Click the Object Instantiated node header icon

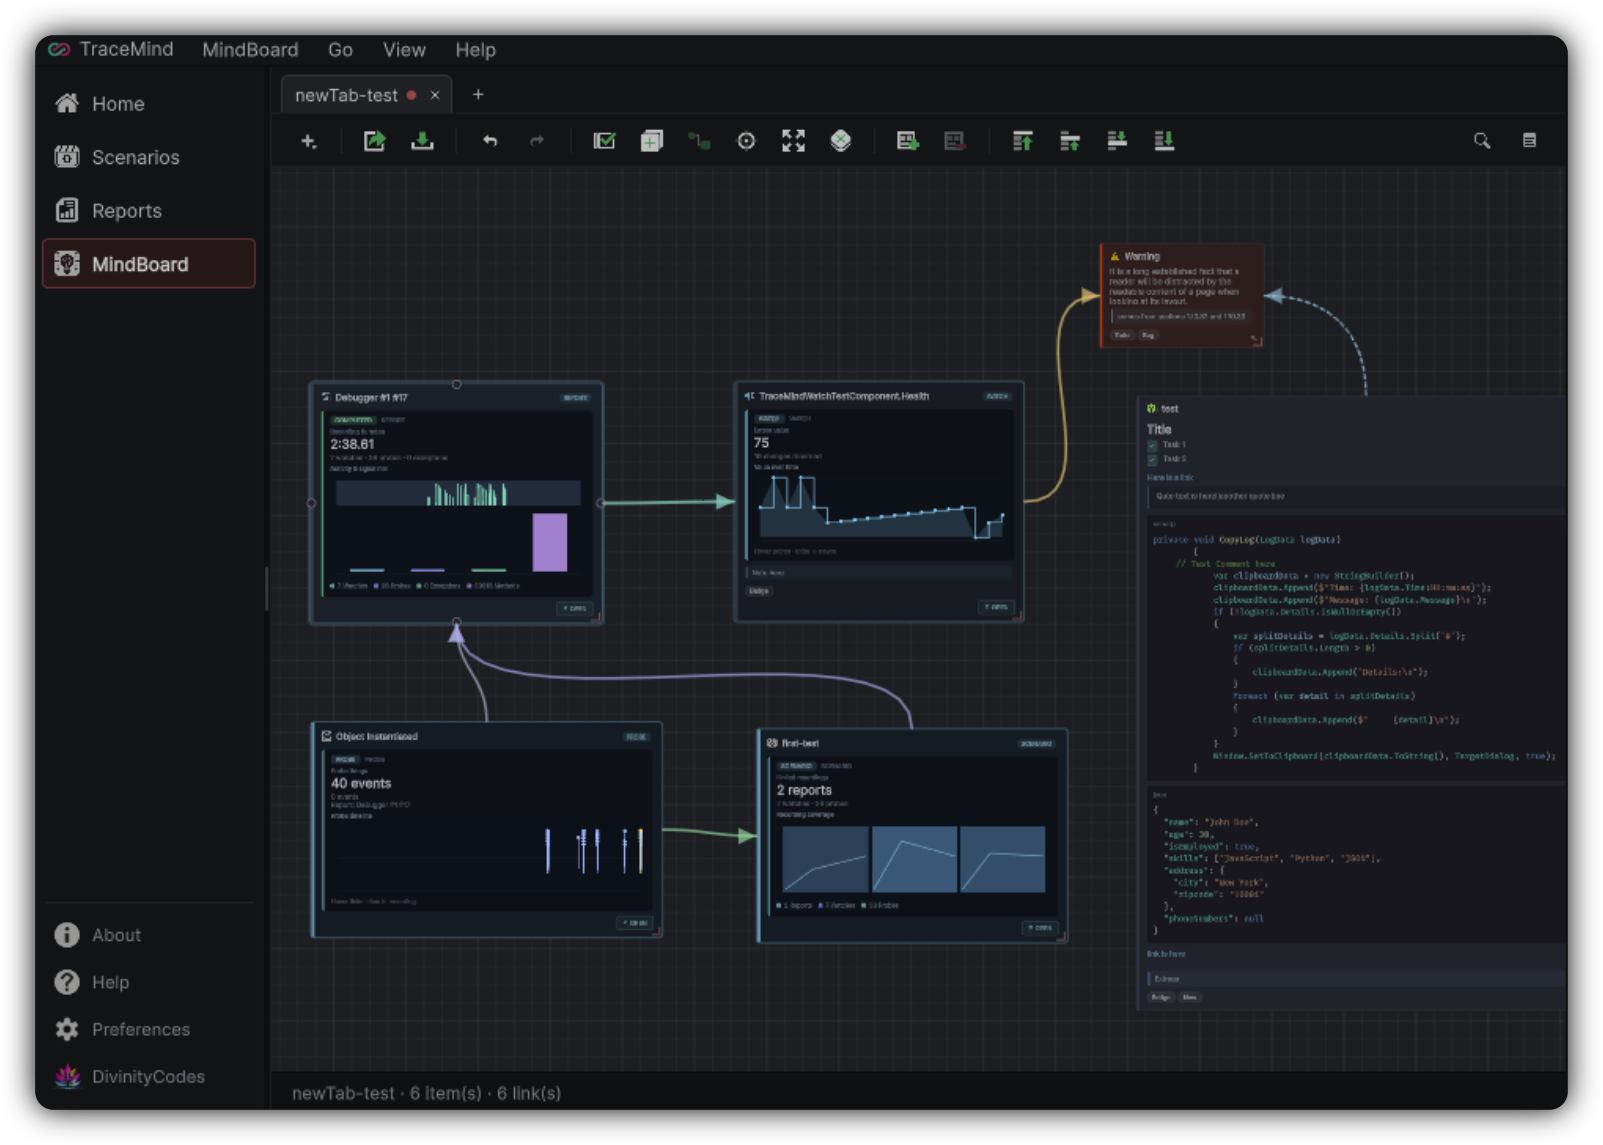(x=327, y=736)
